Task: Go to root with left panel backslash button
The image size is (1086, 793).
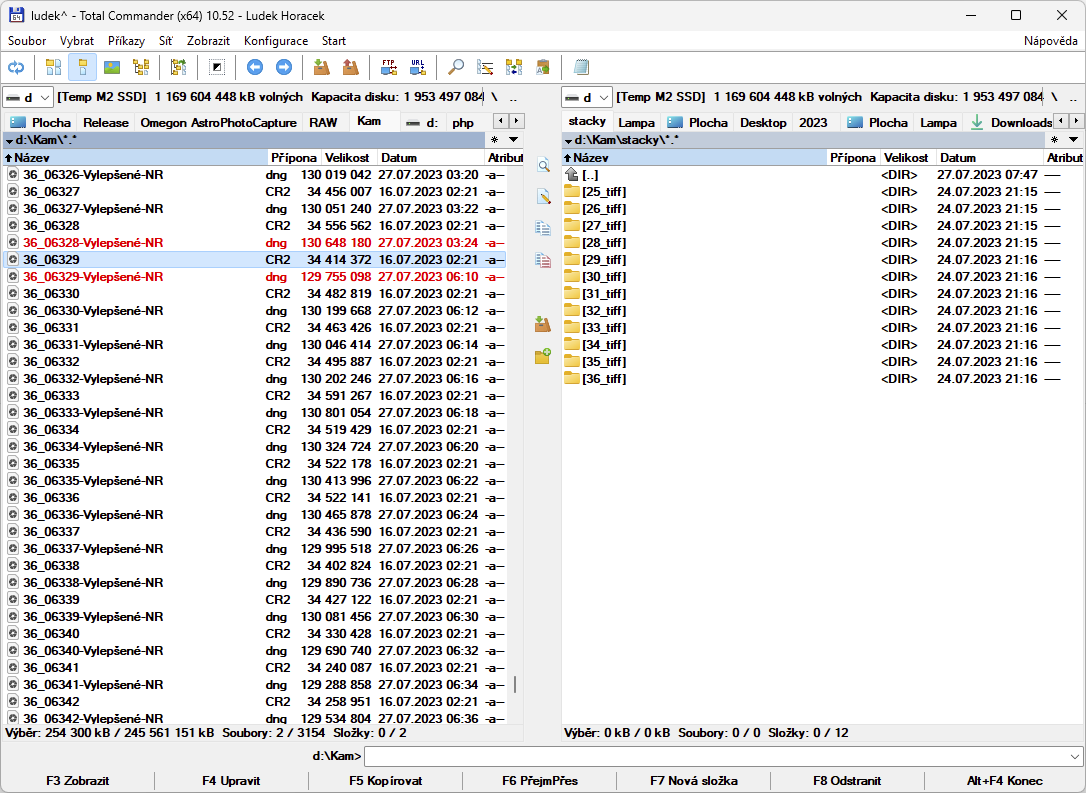Action: pyautogui.click(x=495, y=98)
